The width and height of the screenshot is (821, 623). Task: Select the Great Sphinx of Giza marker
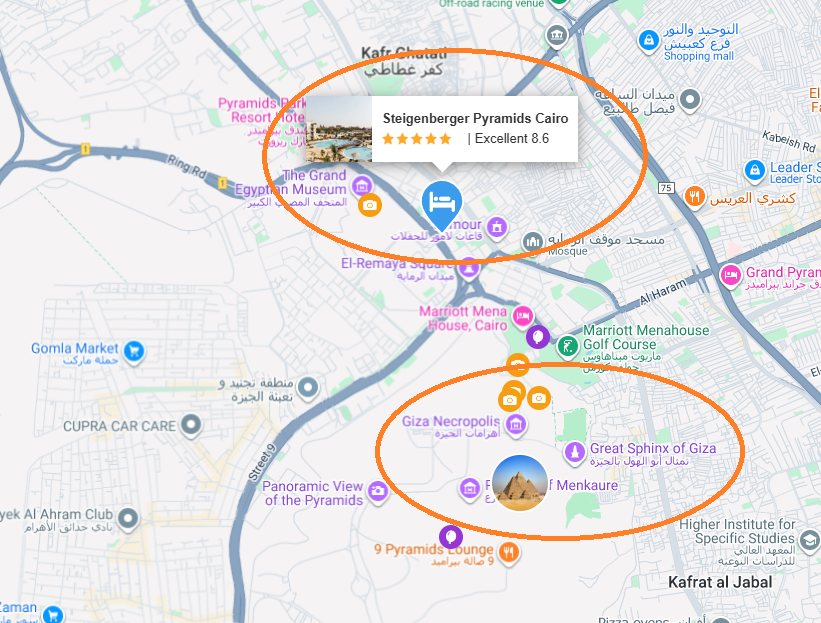click(x=574, y=452)
